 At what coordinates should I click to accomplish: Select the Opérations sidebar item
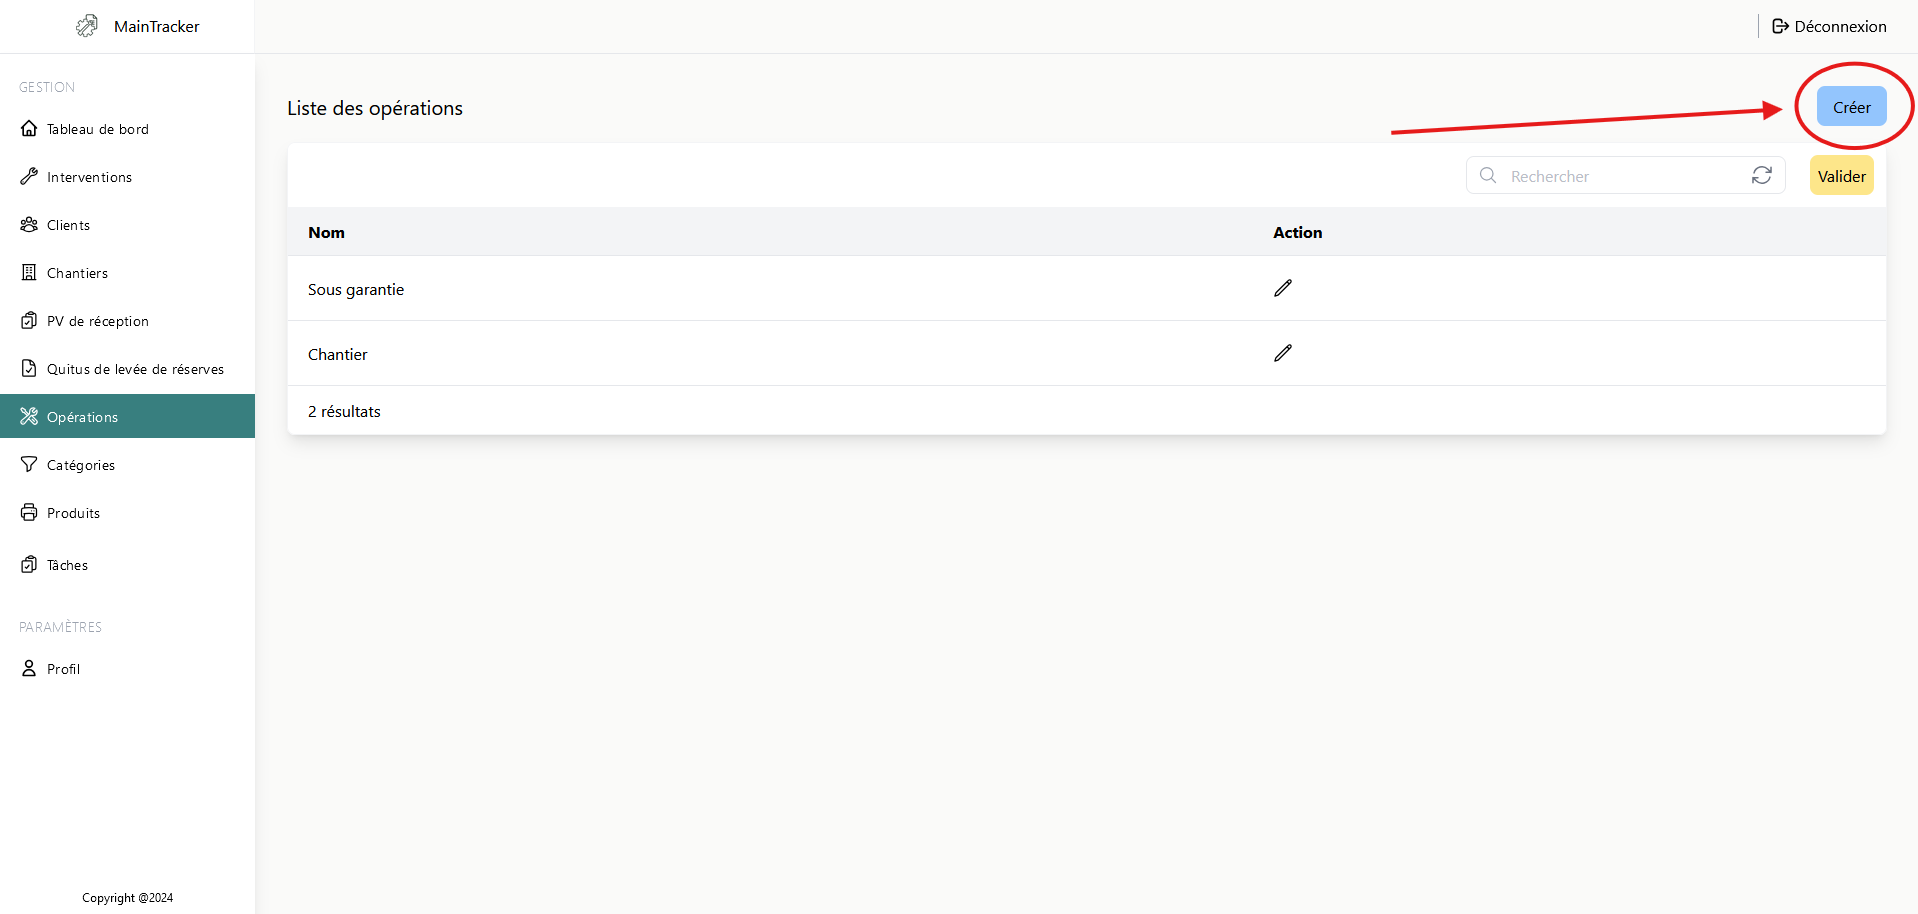(x=83, y=417)
